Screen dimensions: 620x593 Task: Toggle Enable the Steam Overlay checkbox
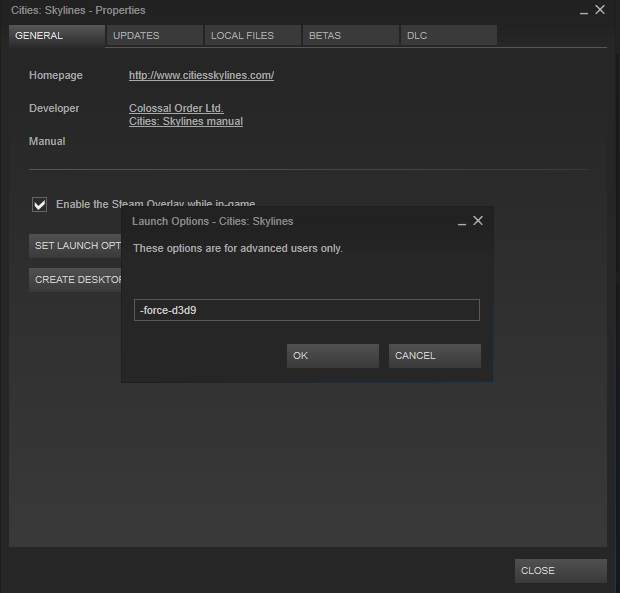pyautogui.click(x=40, y=205)
